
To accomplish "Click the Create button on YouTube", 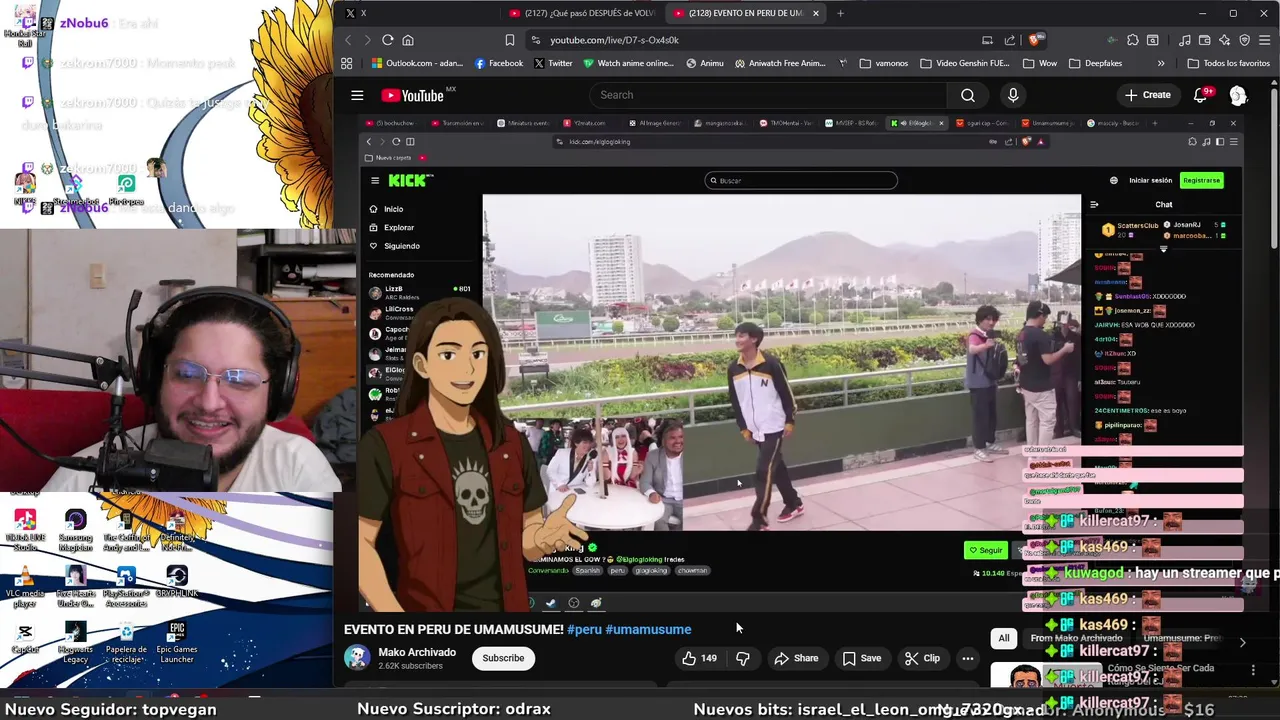I will tap(1147, 95).
